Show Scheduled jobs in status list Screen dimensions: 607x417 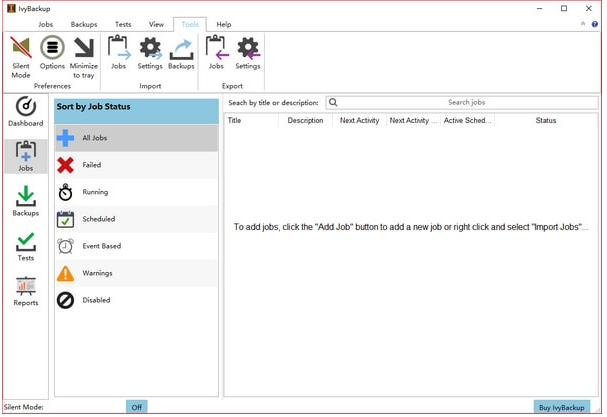point(136,219)
